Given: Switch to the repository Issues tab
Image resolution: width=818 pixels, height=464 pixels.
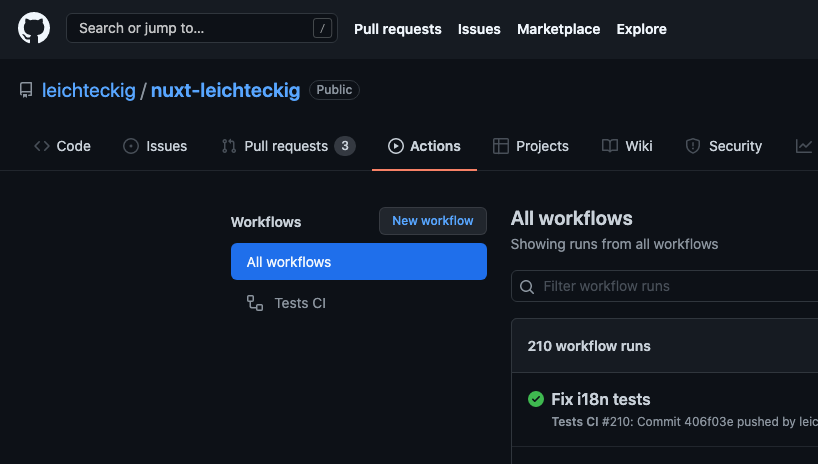Looking at the screenshot, I should pyautogui.click(x=155, y=146).
